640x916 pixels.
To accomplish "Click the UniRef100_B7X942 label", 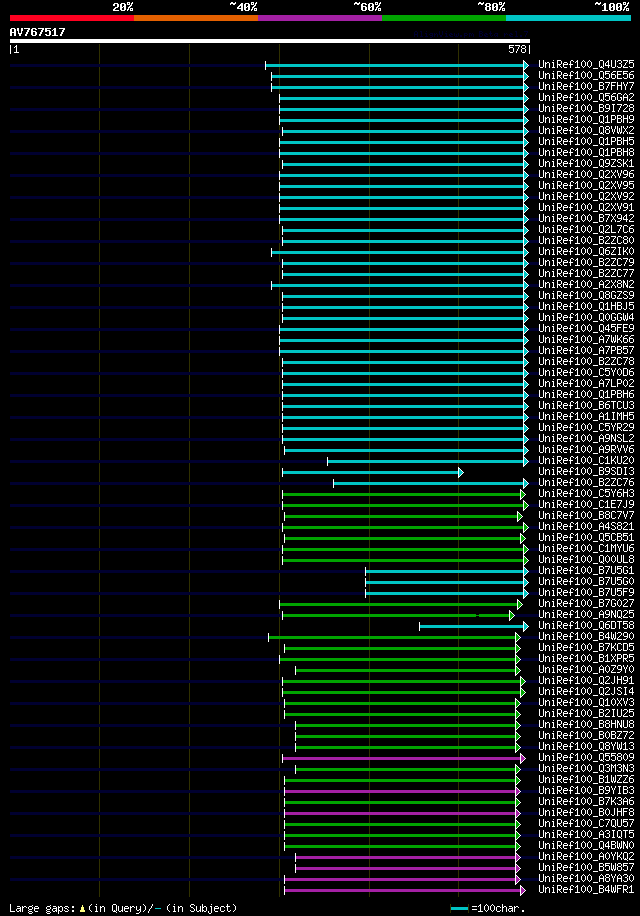I will pyautogui.click(x=586, y=218).
